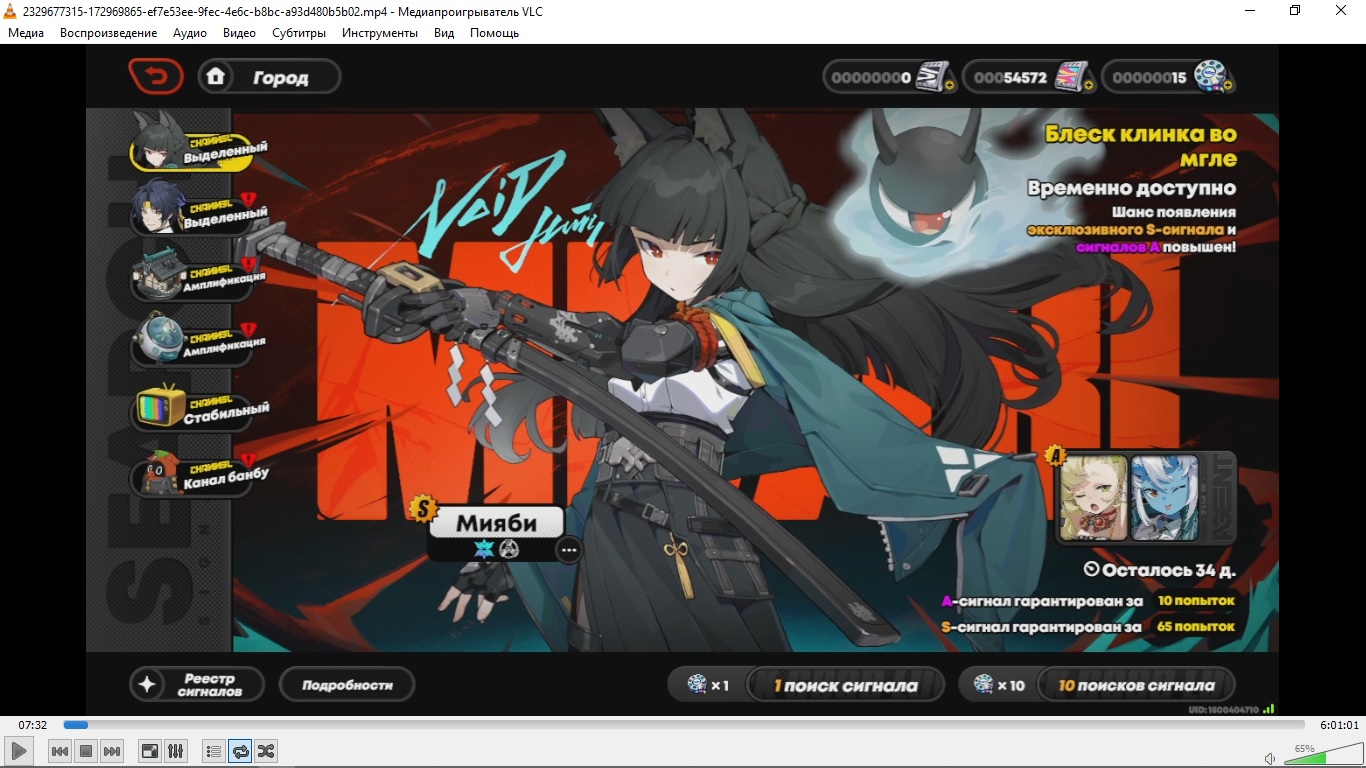Open the Помощь menu
Viewport: 1366px width, 768px height.
coord(494,33)
